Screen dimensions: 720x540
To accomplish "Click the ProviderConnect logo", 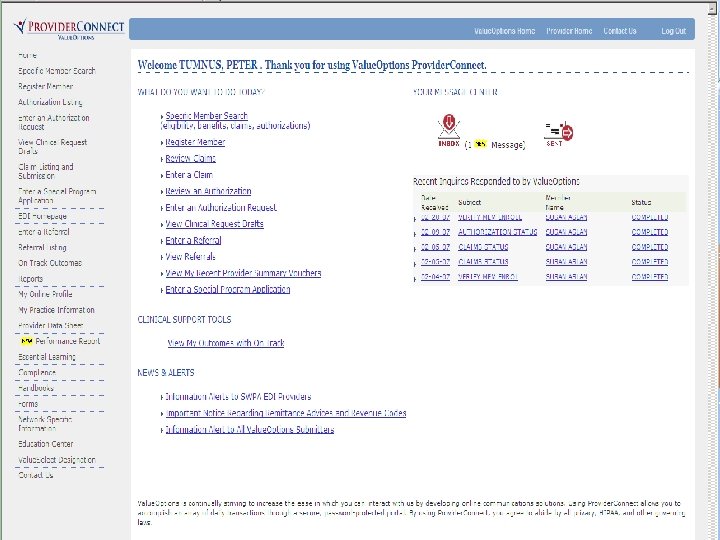I will click(69, 29).
